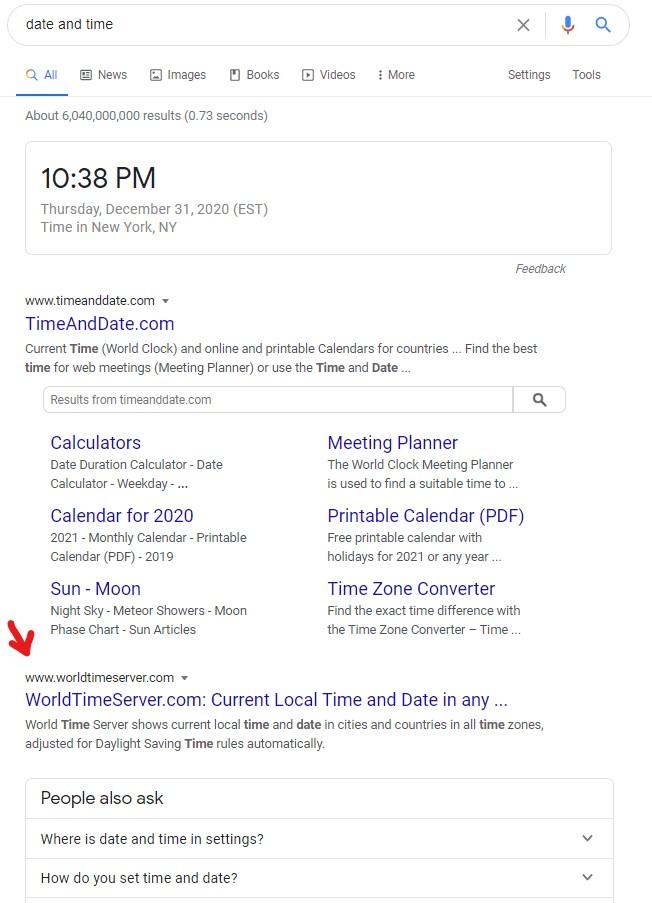652x903 pixels.
Task: Open the Tools menu
Action: [x=586, y=75]
